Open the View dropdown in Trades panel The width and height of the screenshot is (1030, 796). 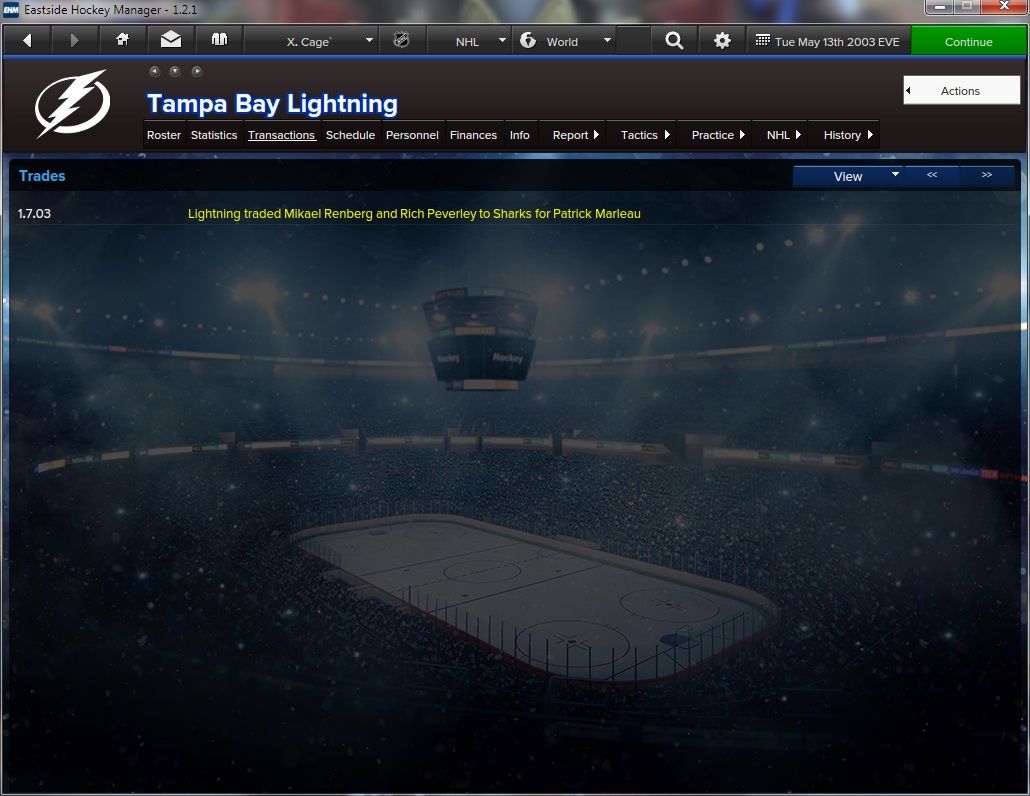(848, 176)
